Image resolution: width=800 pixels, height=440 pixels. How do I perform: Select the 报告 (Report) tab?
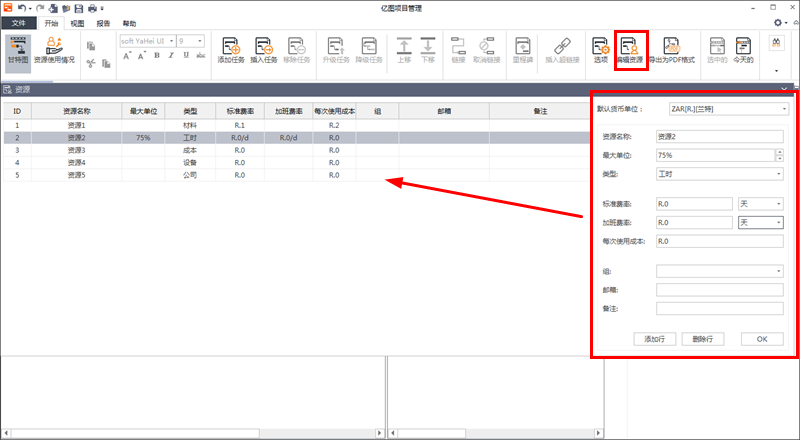103,23
